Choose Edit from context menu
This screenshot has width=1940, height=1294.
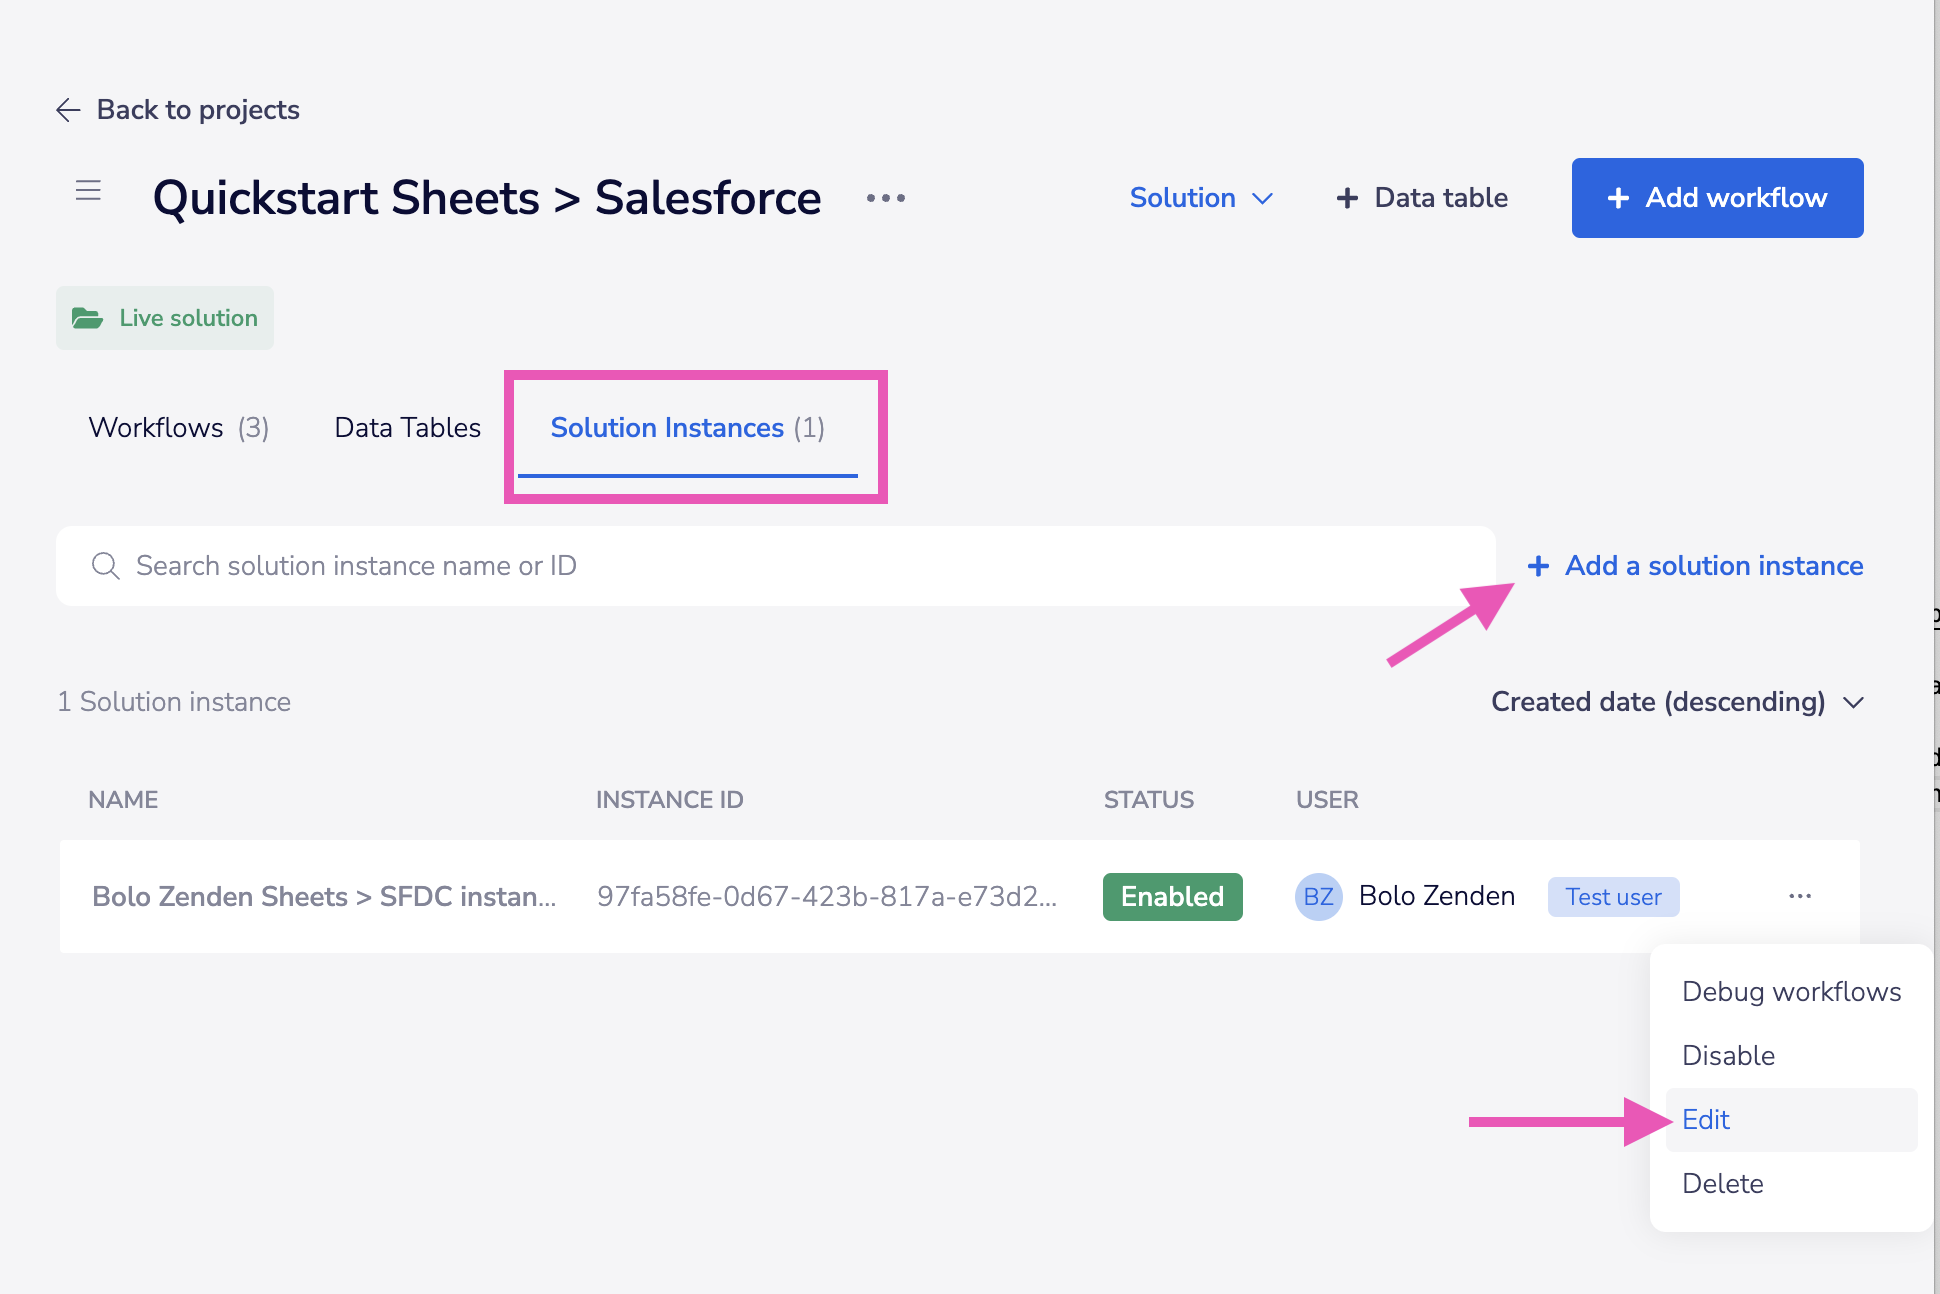point(1706,1120)
